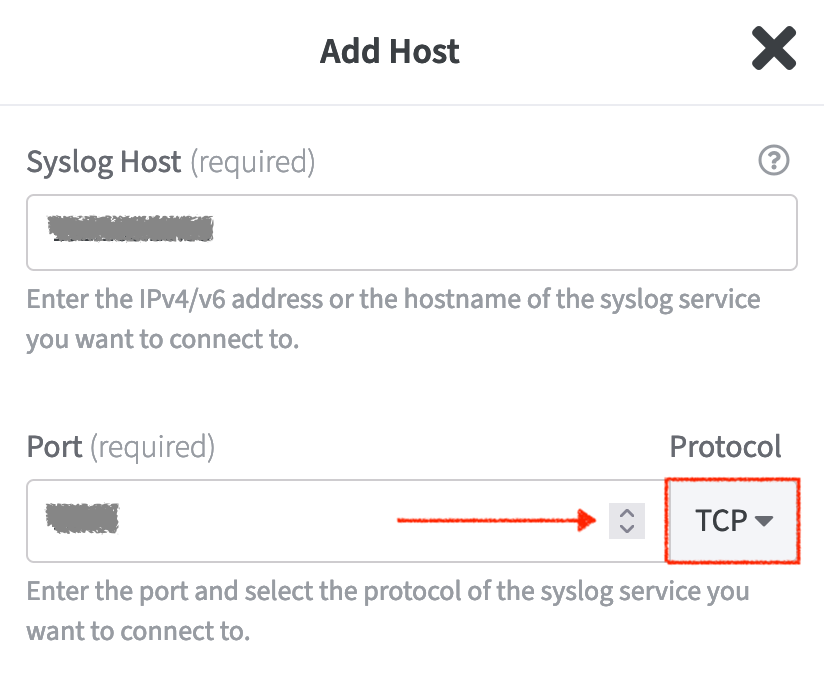This screenshot has width=824, height=700.
Task: Click the "Protocol" label above the dropdown
Action: [x=725, y=446]
